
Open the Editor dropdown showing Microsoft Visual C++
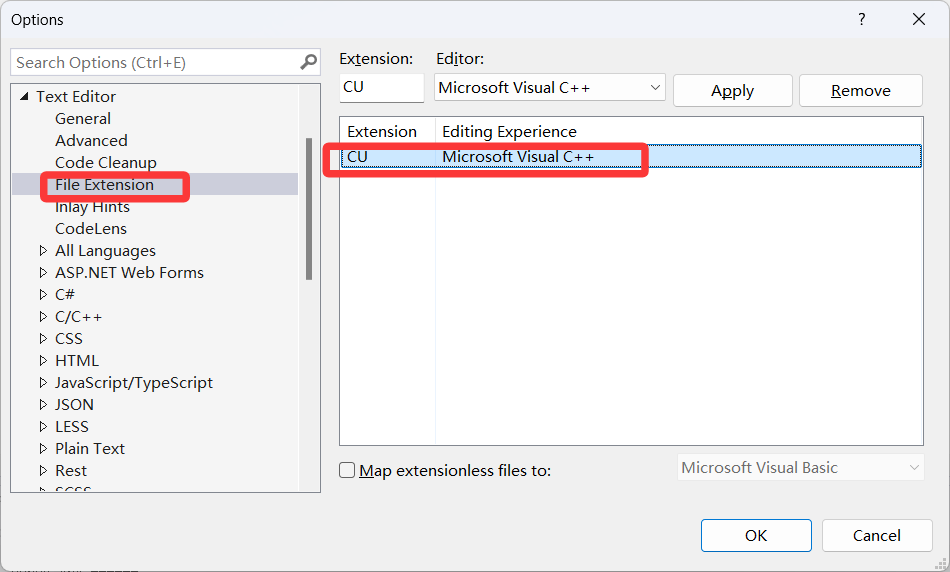coord(550,88)
